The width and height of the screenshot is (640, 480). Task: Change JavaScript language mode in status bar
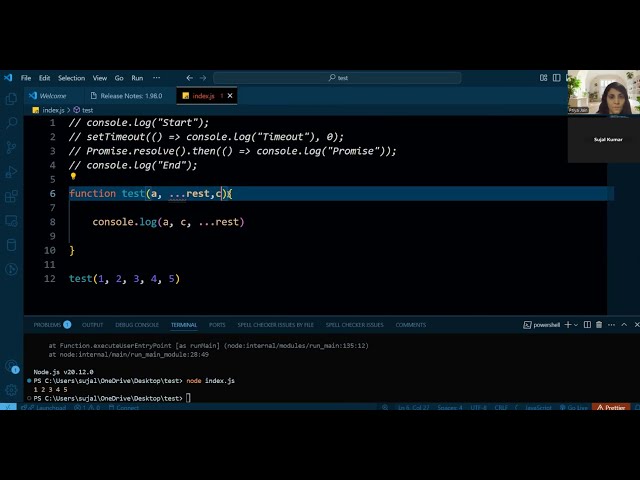click(x=538, y=407)
